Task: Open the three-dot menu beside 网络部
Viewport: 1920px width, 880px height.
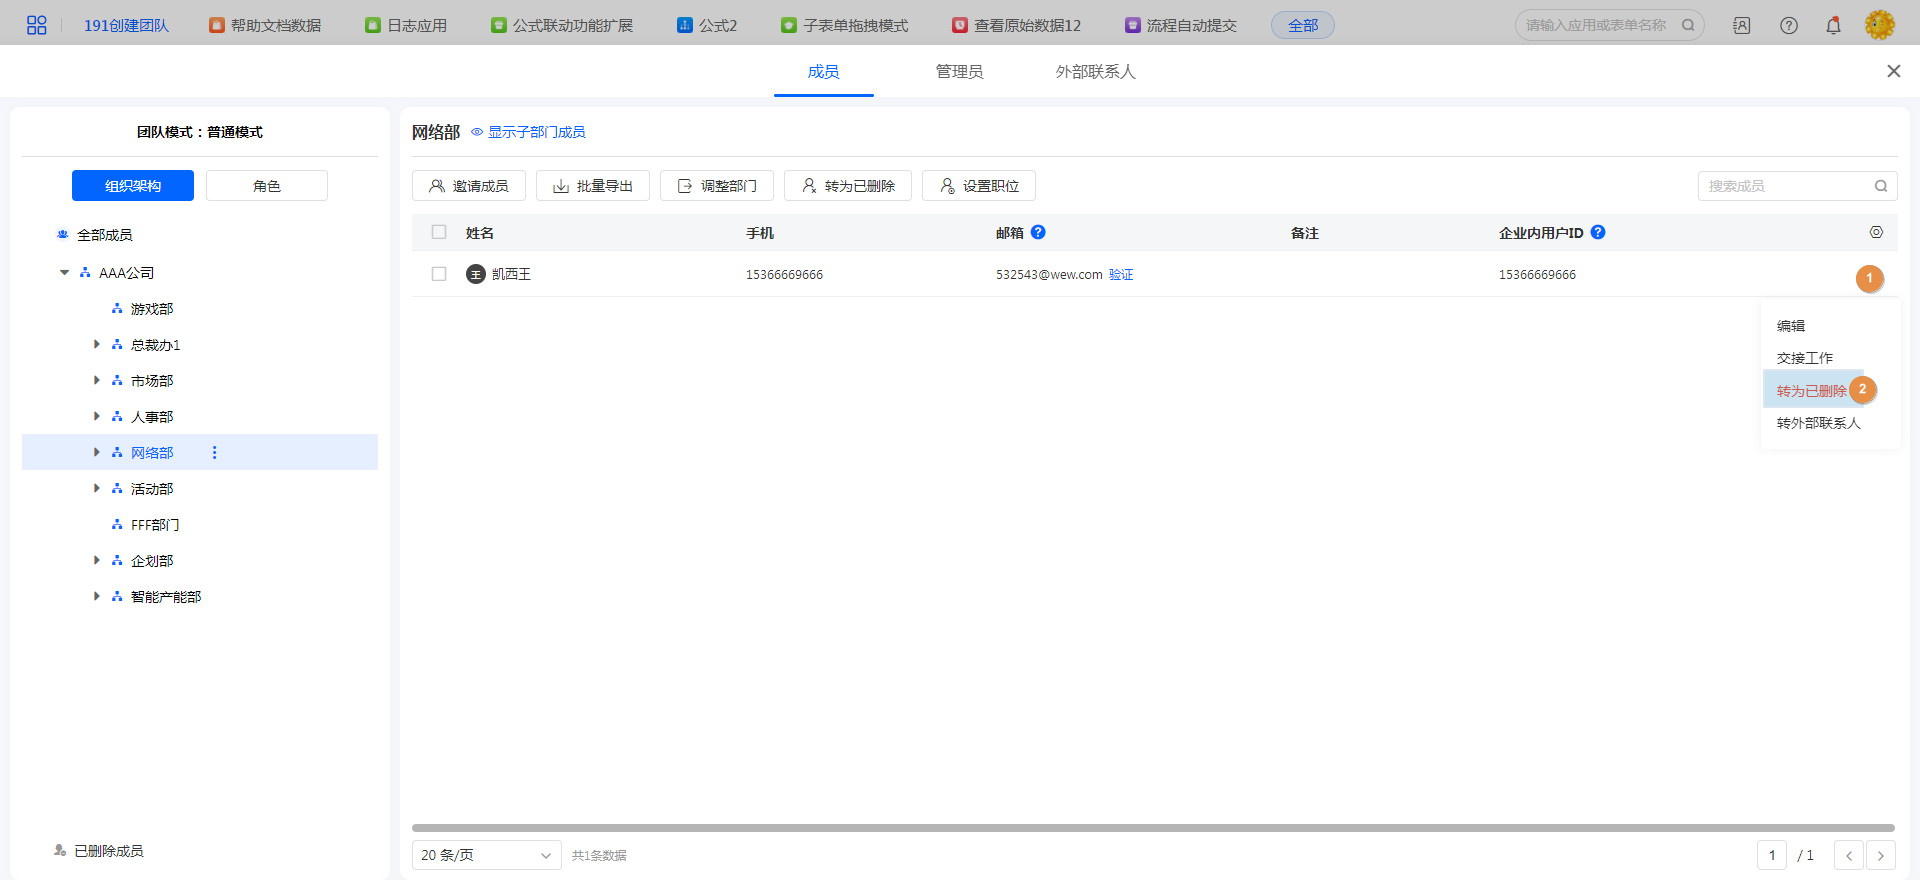Action: click(x=214, y=453)
